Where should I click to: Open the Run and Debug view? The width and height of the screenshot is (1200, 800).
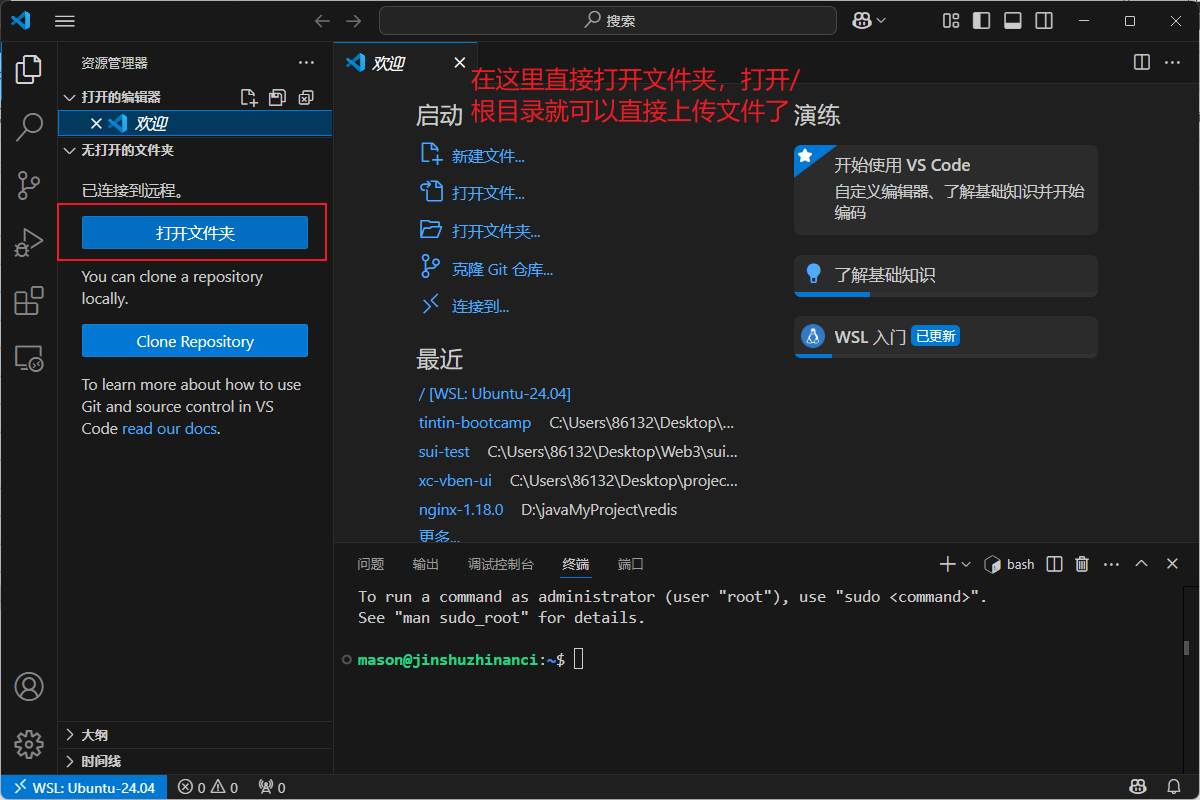[x=29, y=243]
